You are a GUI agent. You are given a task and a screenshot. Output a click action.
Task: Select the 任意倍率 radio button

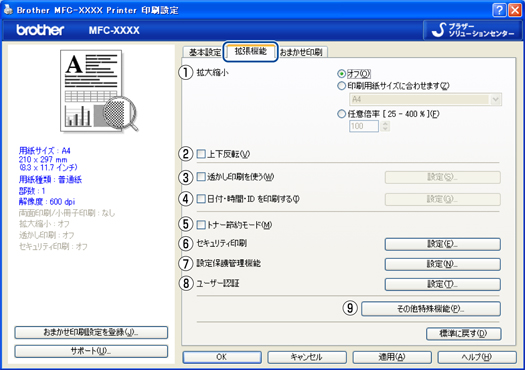click(341, 114)
